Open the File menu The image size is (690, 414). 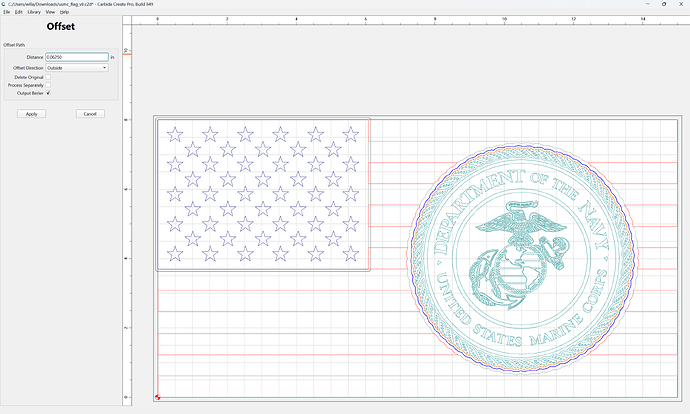coord(7,12)
